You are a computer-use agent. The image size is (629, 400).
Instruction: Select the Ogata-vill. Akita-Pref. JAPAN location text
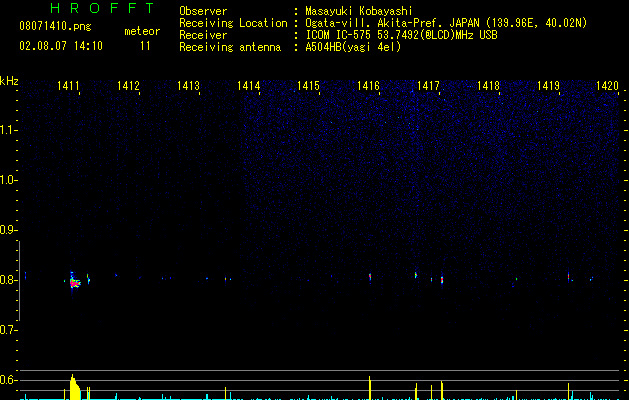coord(446,23)
